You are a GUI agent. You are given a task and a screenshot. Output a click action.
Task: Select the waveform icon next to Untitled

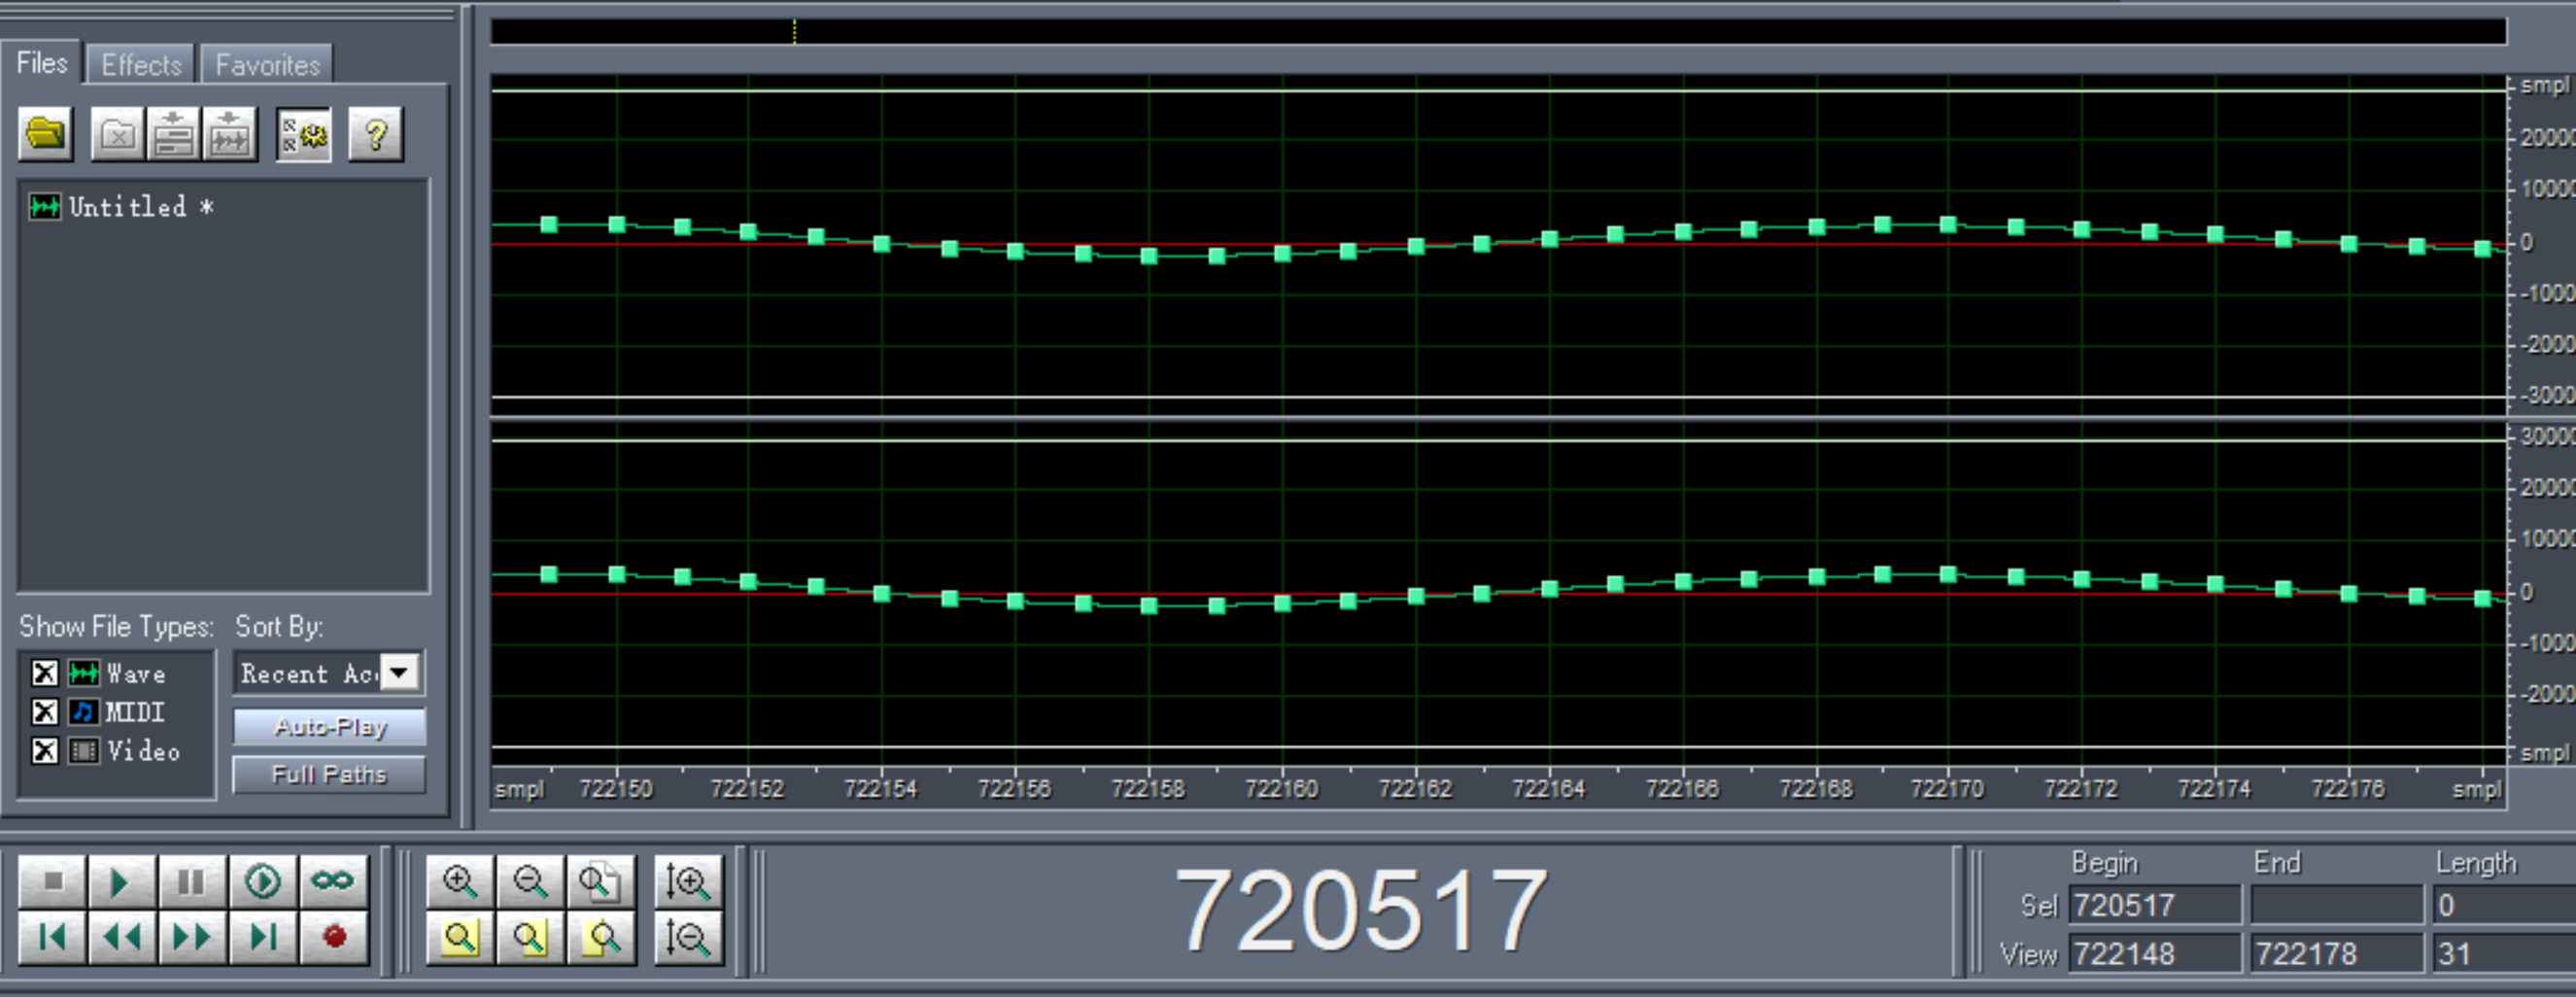[x=45, y=207]
